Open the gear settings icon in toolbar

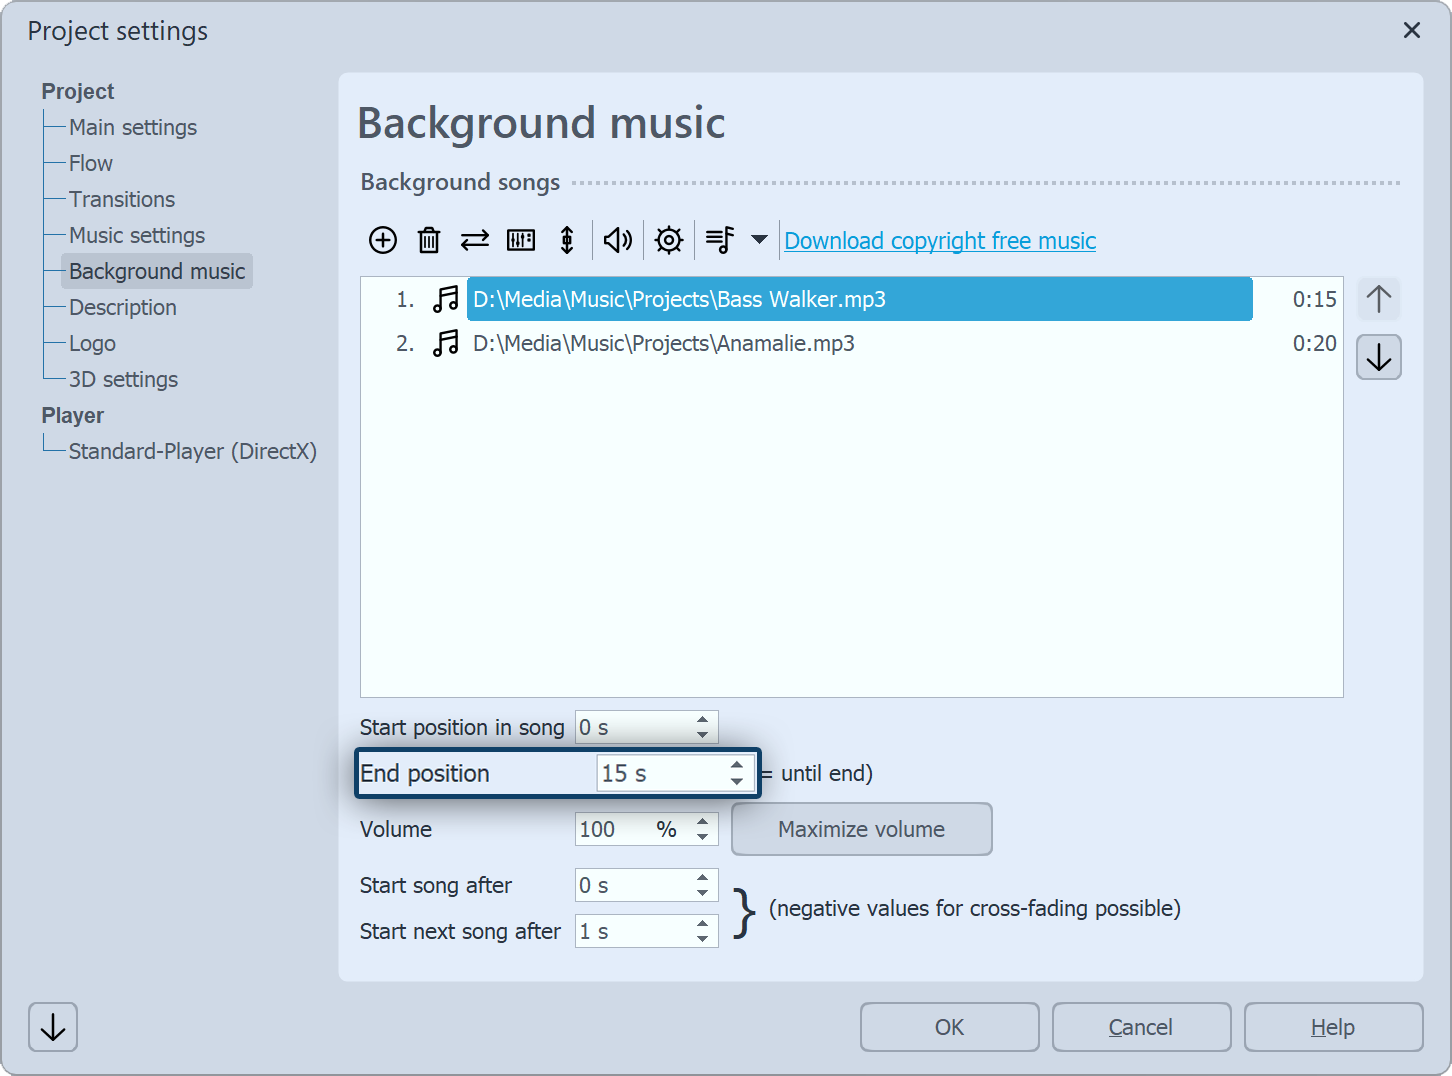[669, 240]
